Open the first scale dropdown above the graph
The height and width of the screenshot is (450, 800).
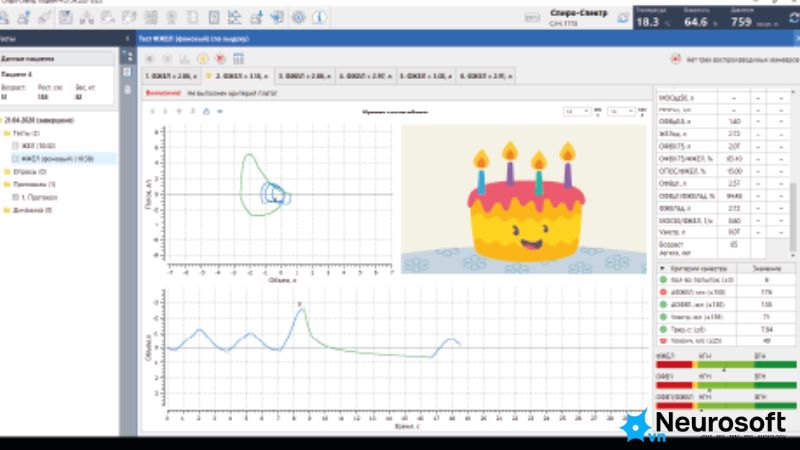click(577, 111)
